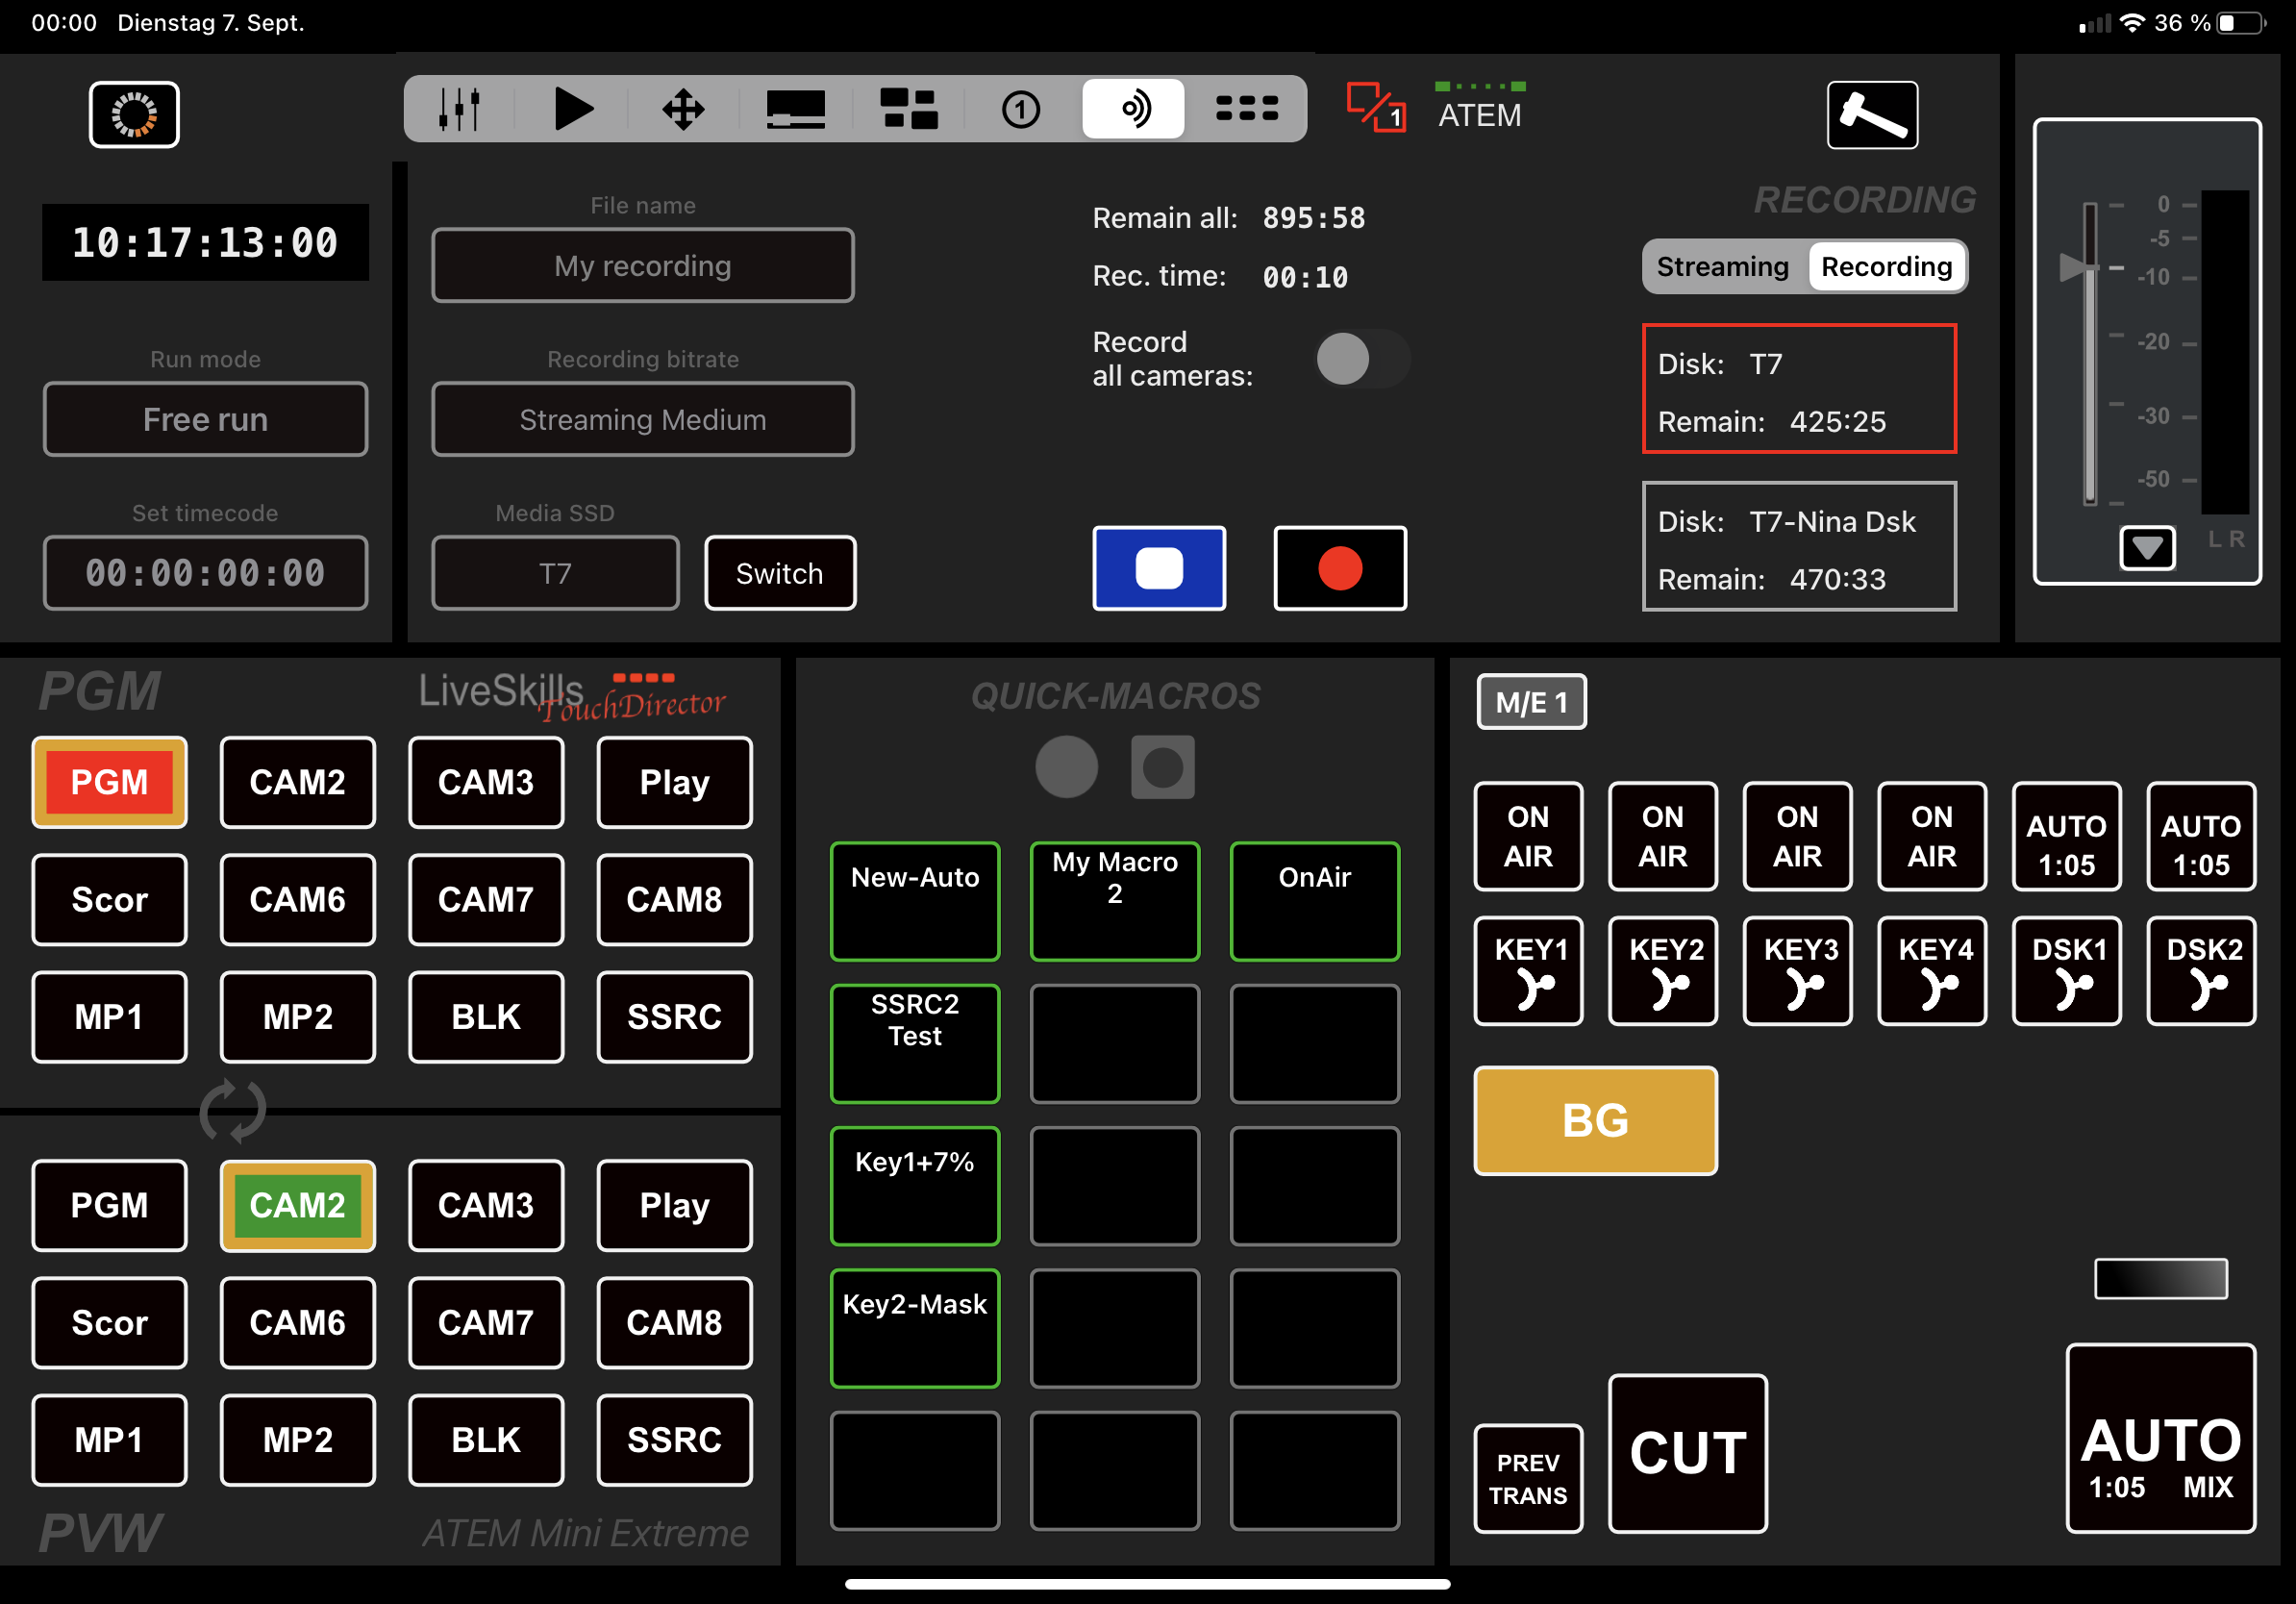Viewport: 2296px width, 1604px height.
Task: Toggle the KEY2 keyer button
Action: click(1663, 970)
